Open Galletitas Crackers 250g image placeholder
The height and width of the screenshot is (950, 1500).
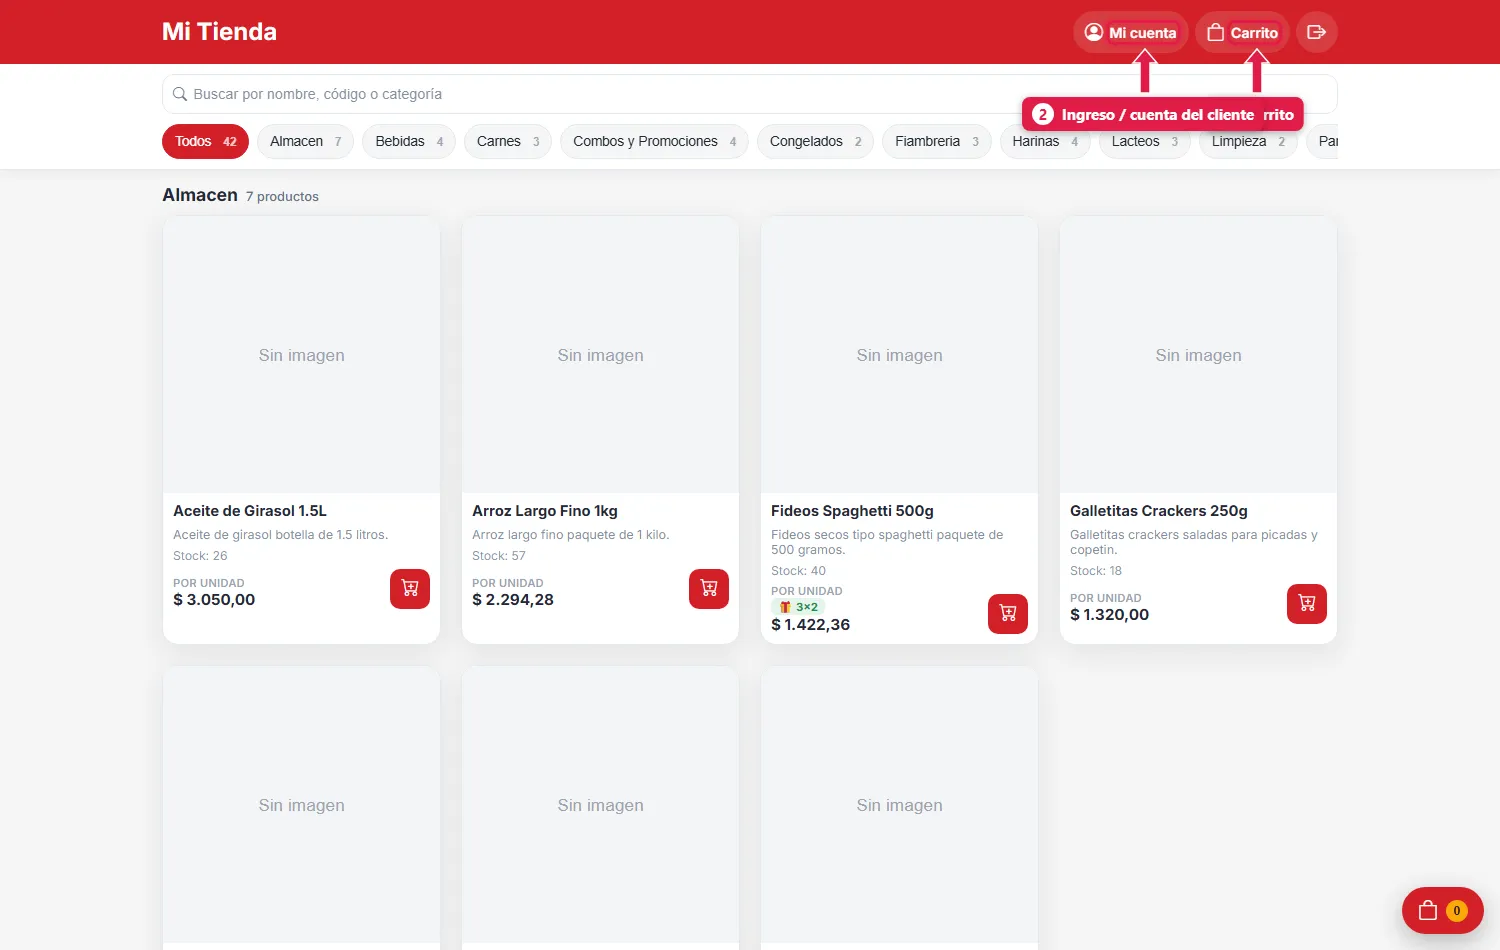click(x=1198, y=355)
